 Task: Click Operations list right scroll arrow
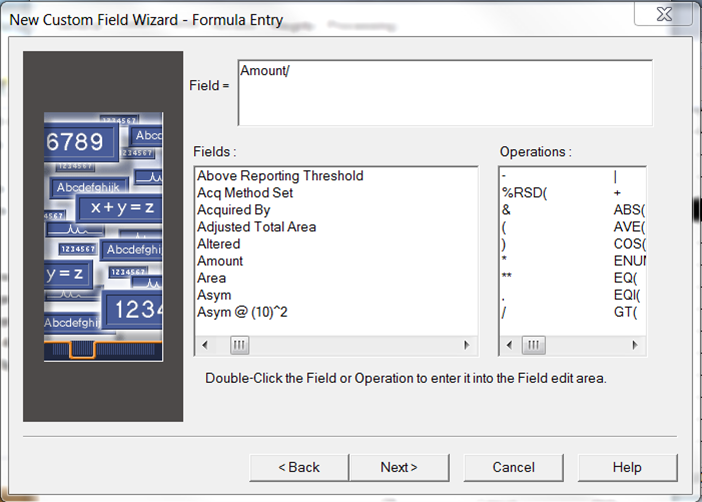[x=635, y=345]
